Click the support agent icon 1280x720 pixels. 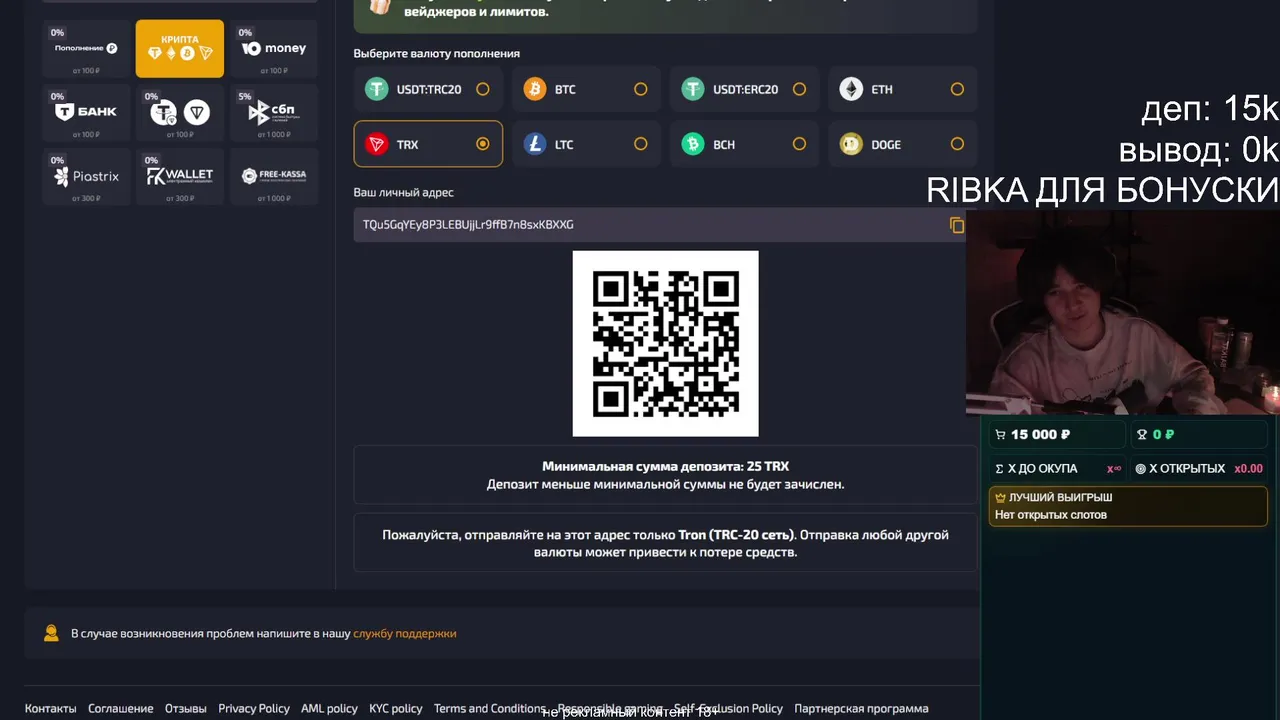[x=51, y=633]
